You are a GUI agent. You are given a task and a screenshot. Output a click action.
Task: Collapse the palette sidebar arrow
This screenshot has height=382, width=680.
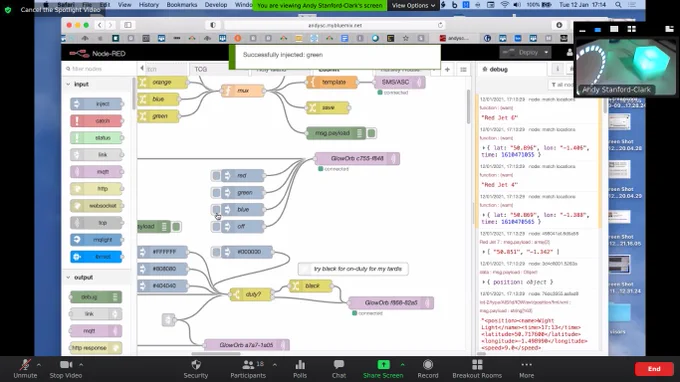pyautogui.click(x=142, y=69)
